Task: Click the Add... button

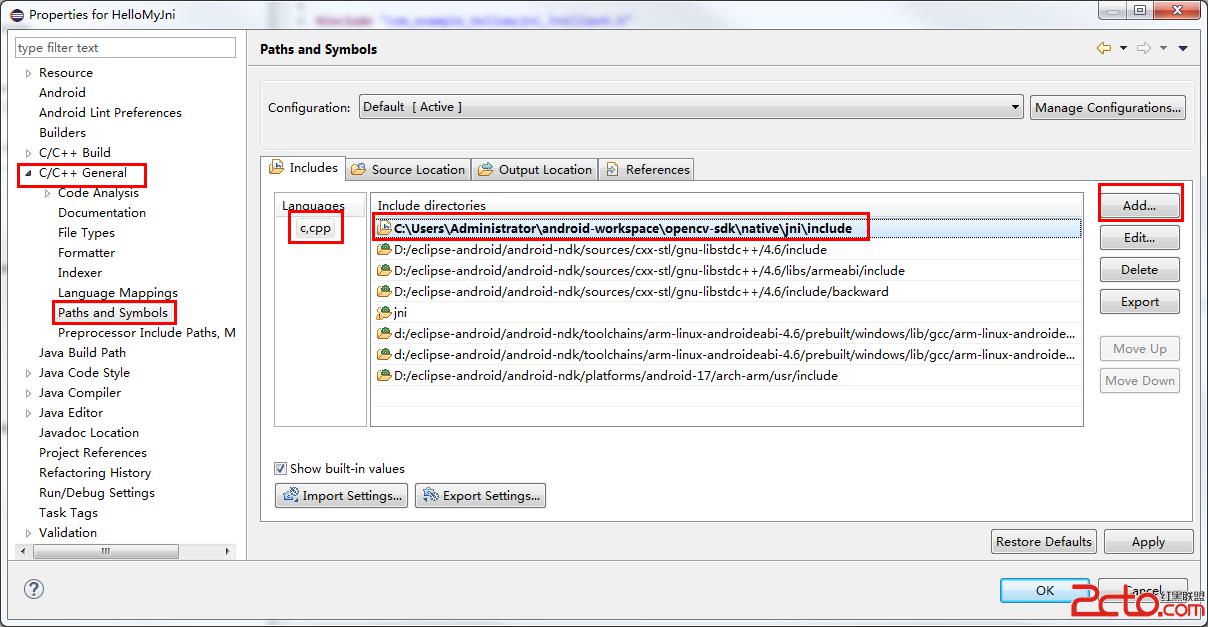Action: pyautogui.click(x=1139, y=205)
